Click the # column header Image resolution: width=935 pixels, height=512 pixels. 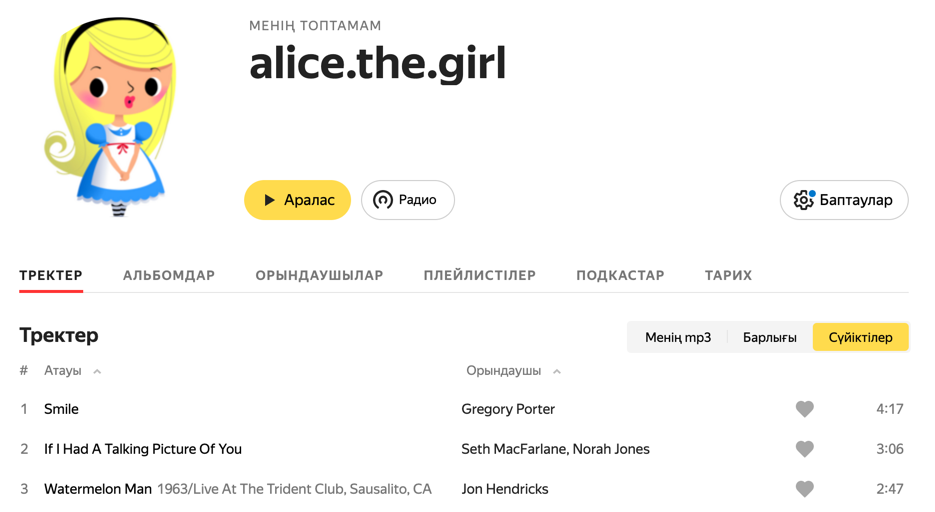pyautogui.click(x=24, y=371)
